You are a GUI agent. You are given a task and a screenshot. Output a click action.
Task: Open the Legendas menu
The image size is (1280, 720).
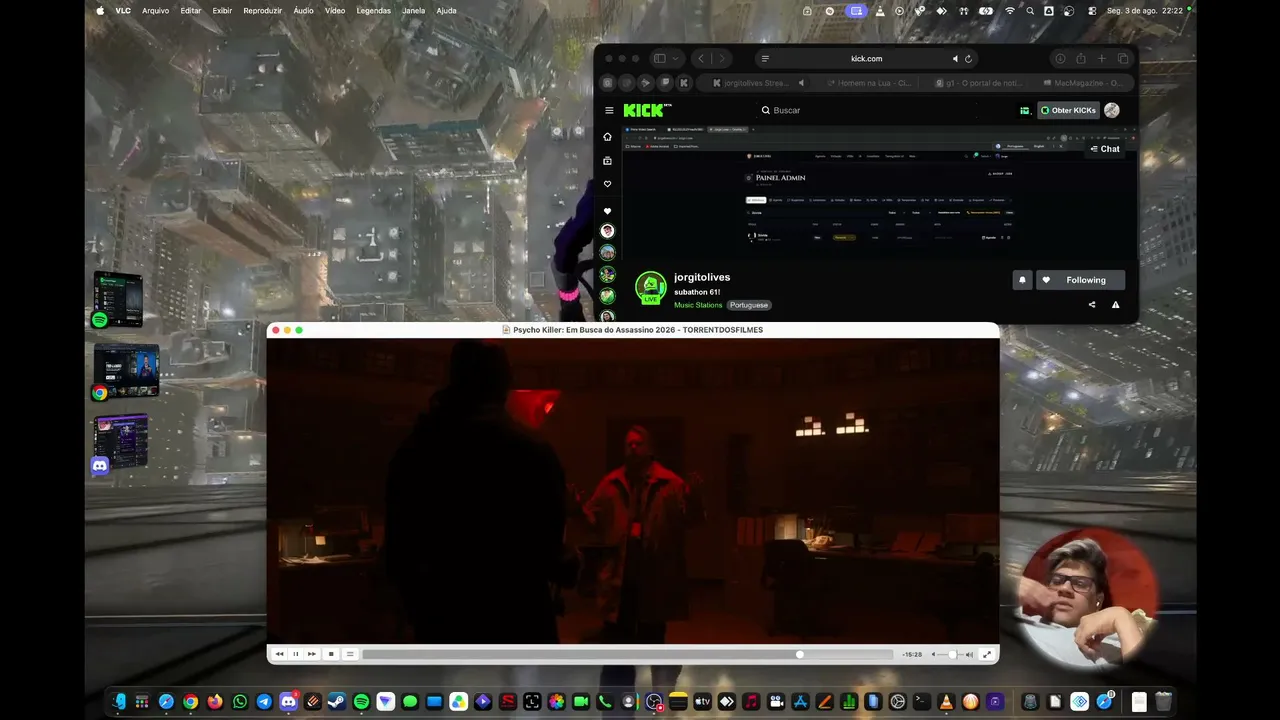(374, 11)
